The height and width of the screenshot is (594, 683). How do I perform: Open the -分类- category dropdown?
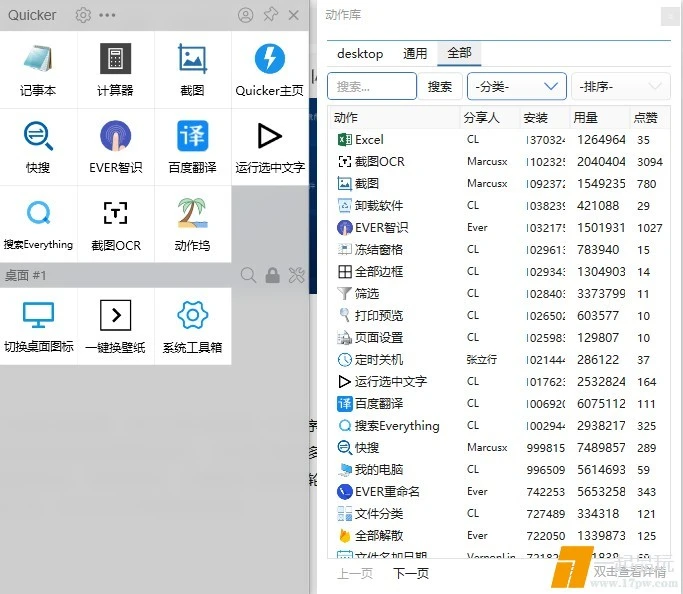tap(516, 87)
